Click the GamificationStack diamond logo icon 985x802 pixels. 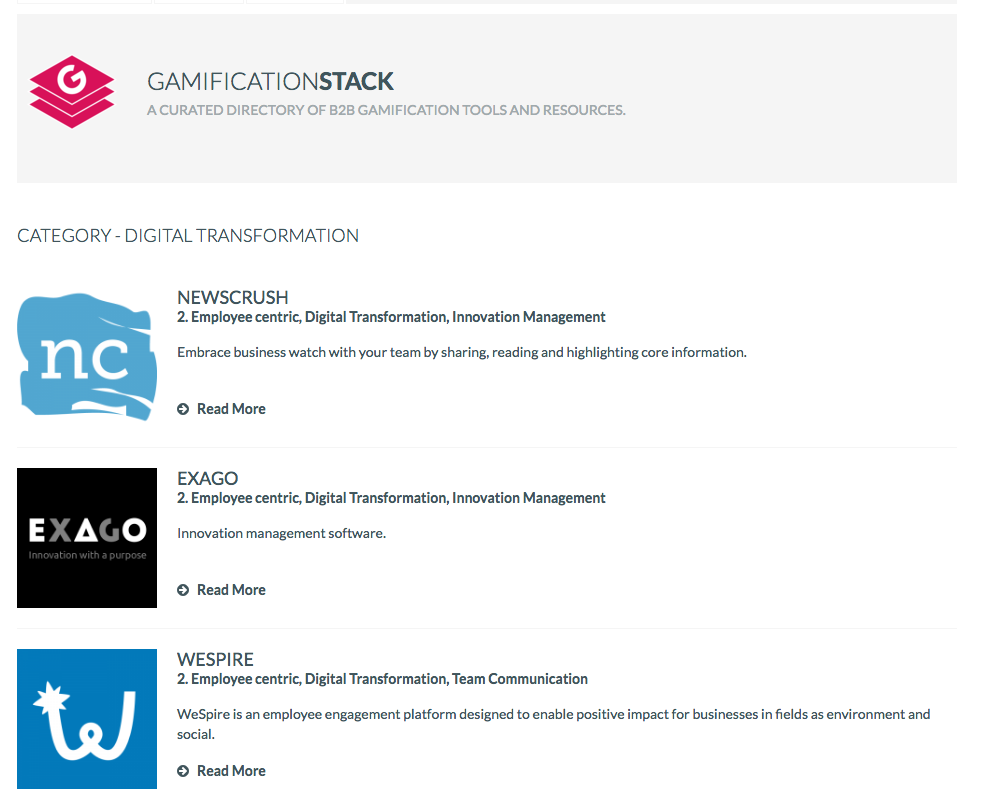[x=71, y=89]
